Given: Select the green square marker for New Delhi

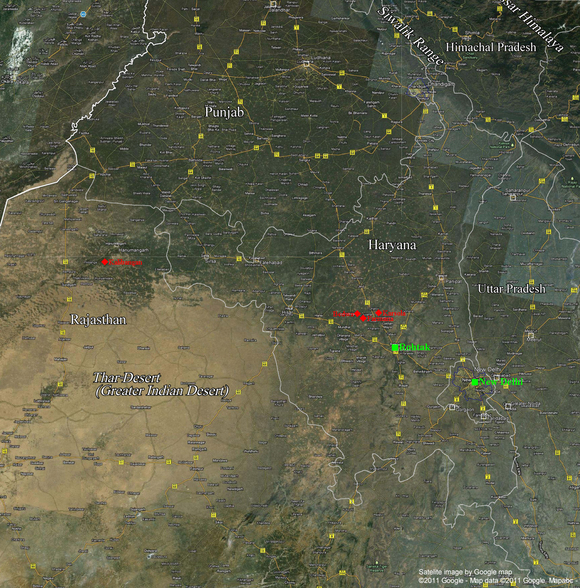Looking at the screenshot, I should [475, 382].
